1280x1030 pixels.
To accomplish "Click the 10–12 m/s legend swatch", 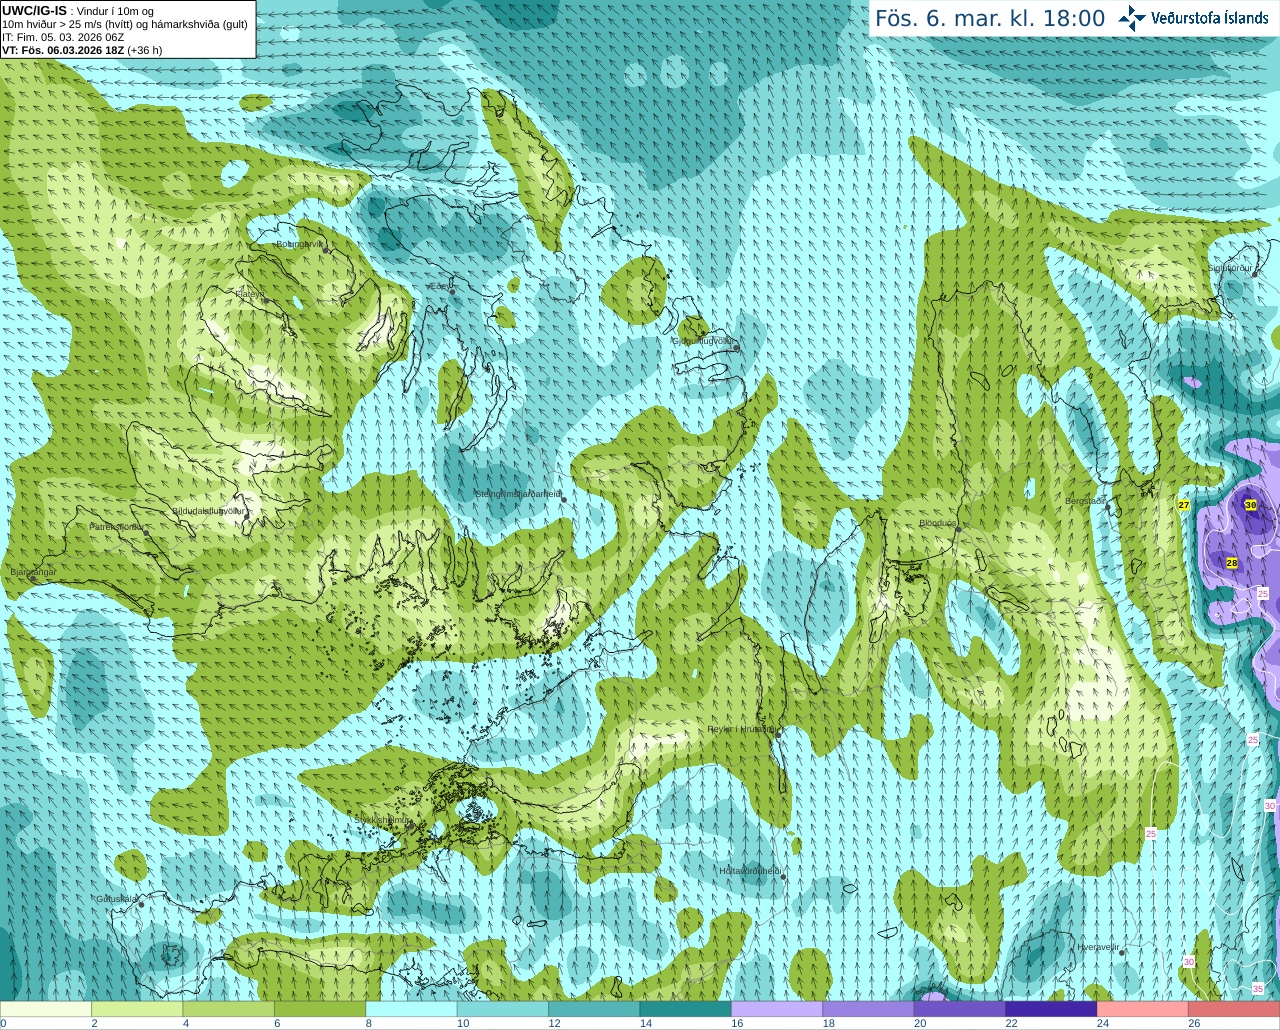I will [503, 1009].
